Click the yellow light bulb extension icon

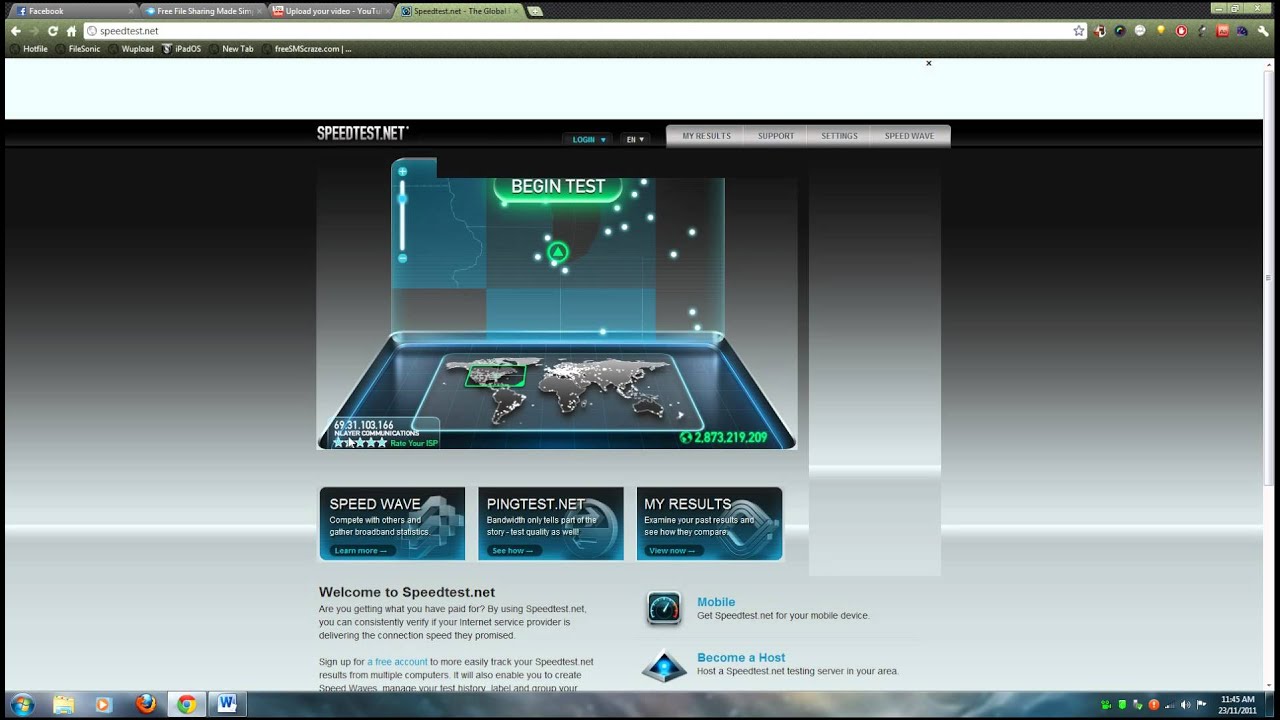1161,31
